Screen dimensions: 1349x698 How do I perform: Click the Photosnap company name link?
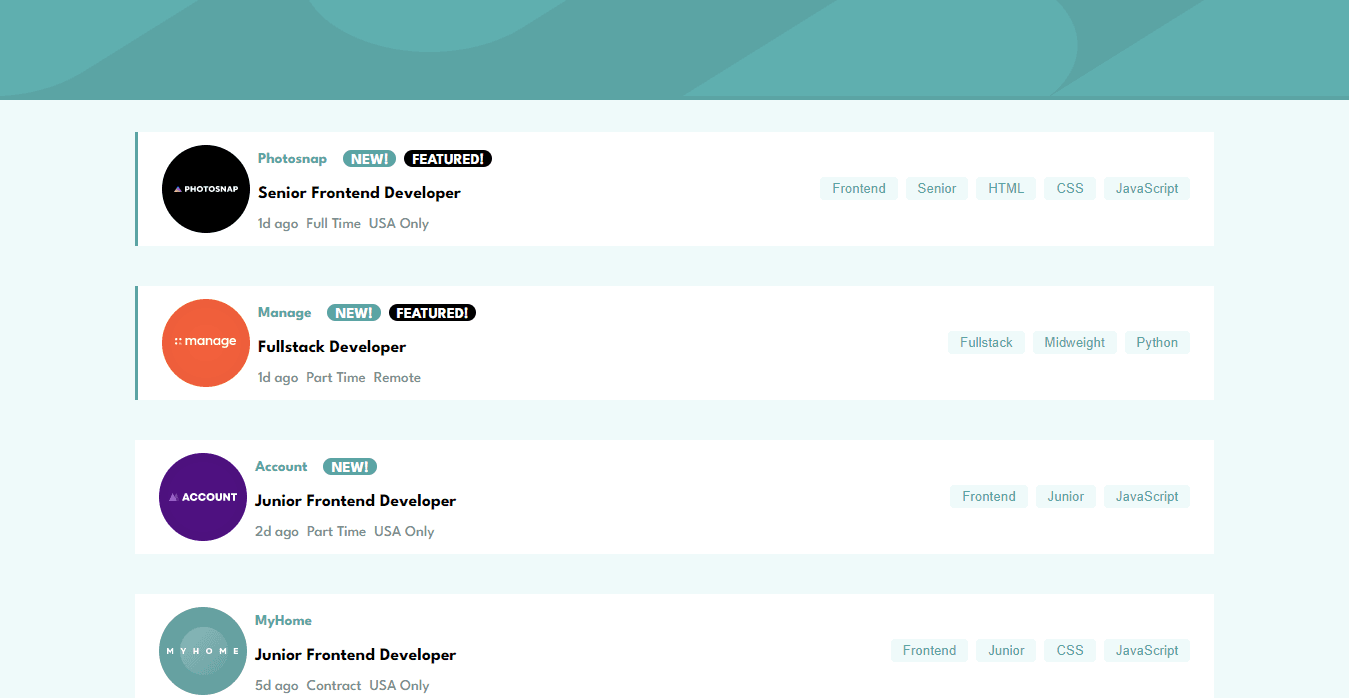[291, 158]
